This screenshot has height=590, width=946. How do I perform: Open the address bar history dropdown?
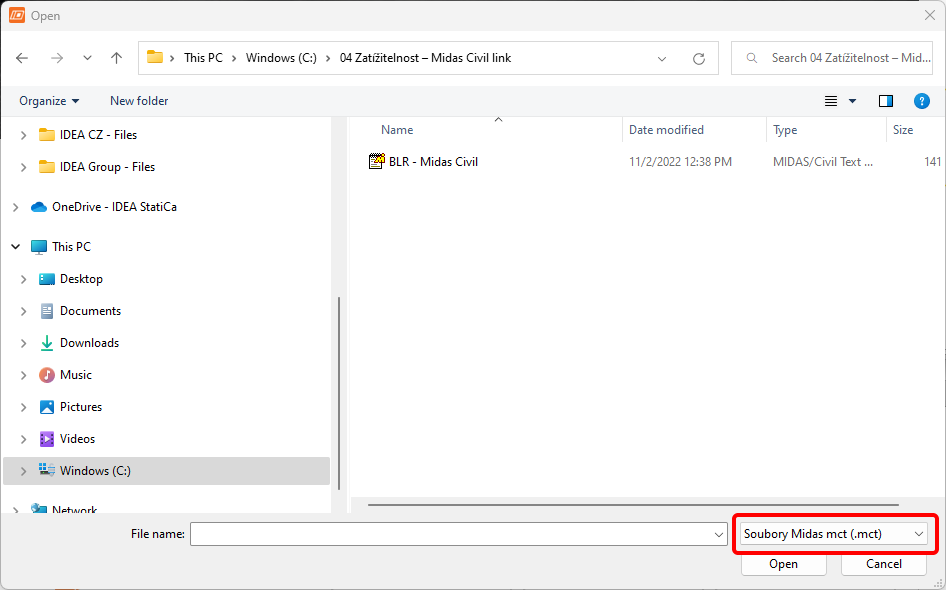tap(662, 59)
